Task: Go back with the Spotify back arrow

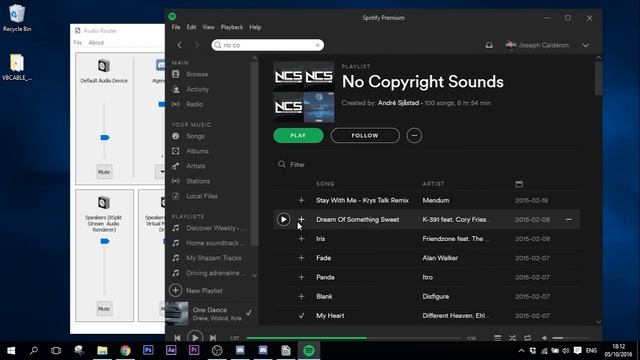Action: (x=179, y=45)
